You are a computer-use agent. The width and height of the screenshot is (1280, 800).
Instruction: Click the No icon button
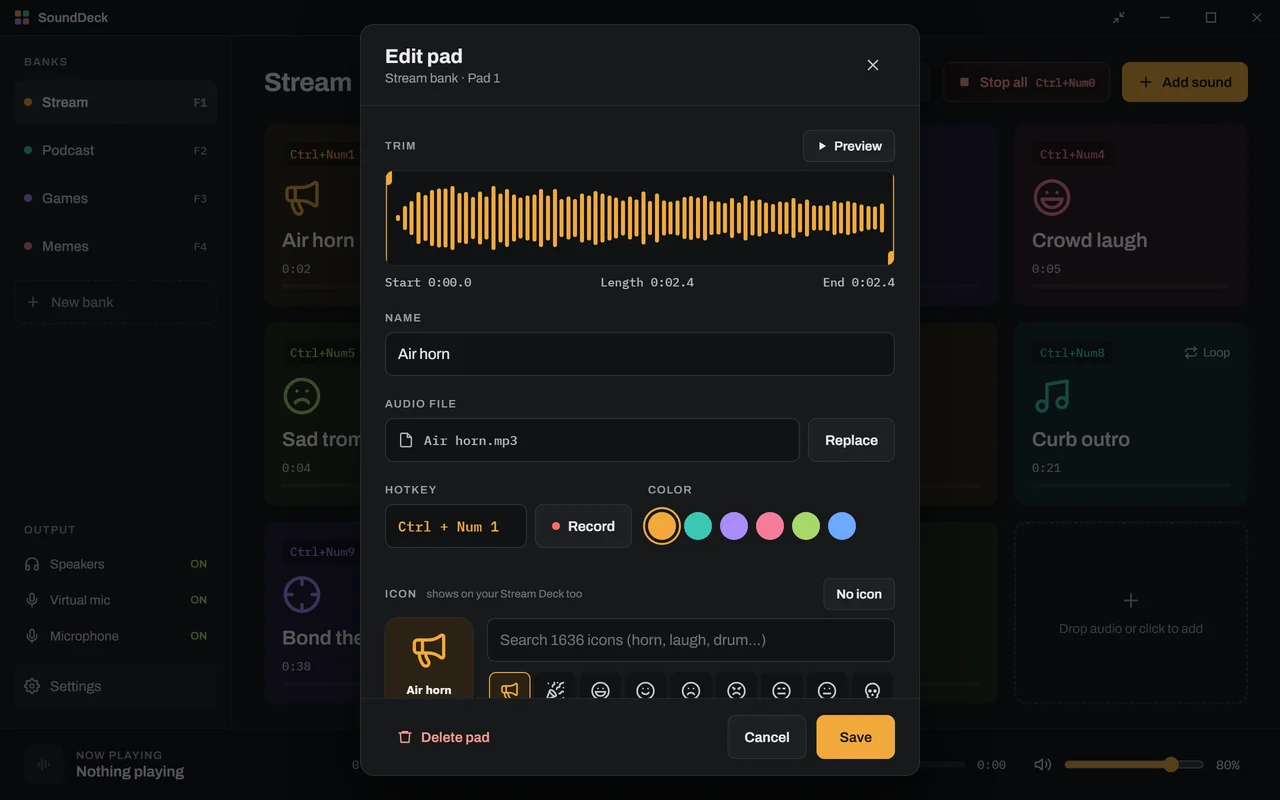coord(859,594)
